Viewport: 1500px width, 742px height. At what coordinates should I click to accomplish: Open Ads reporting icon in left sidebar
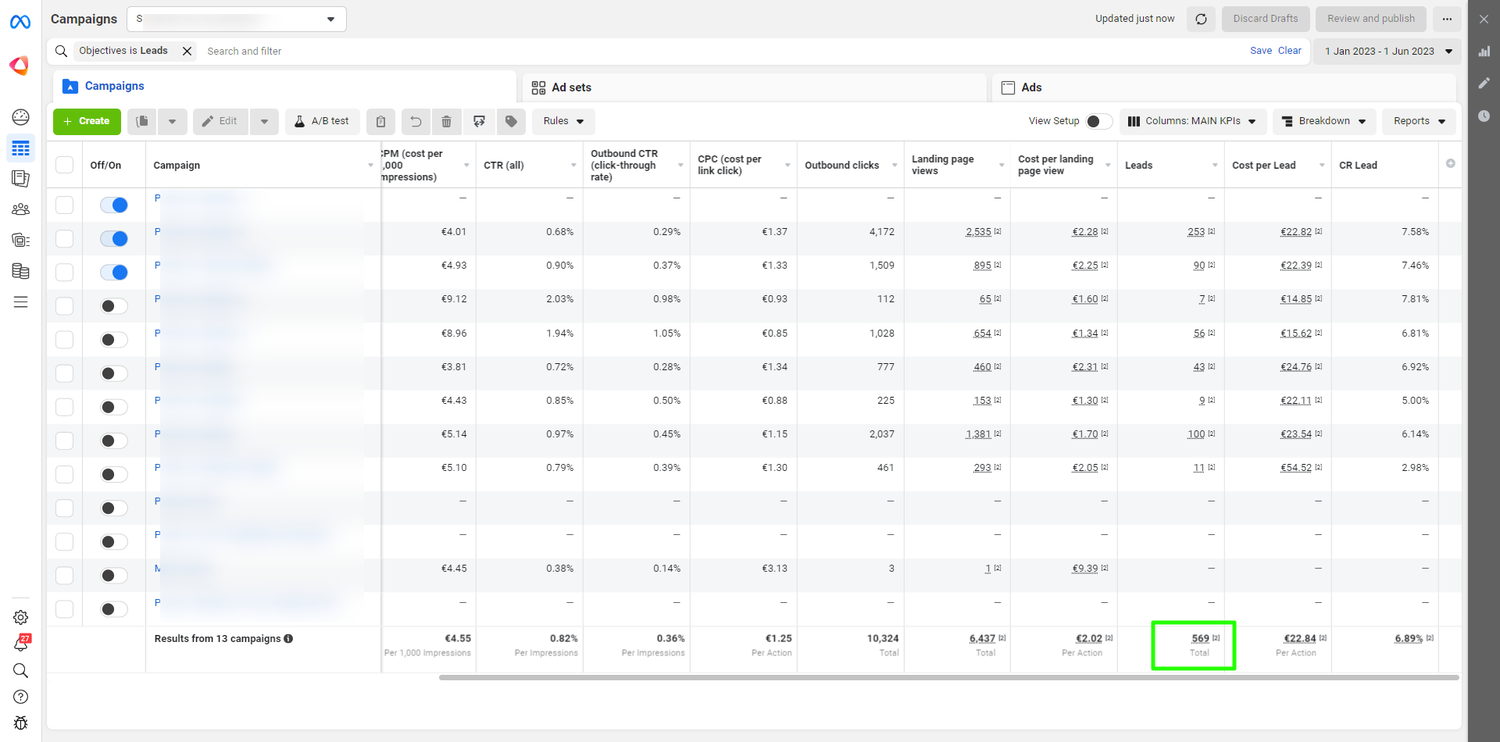pos(20,179)
